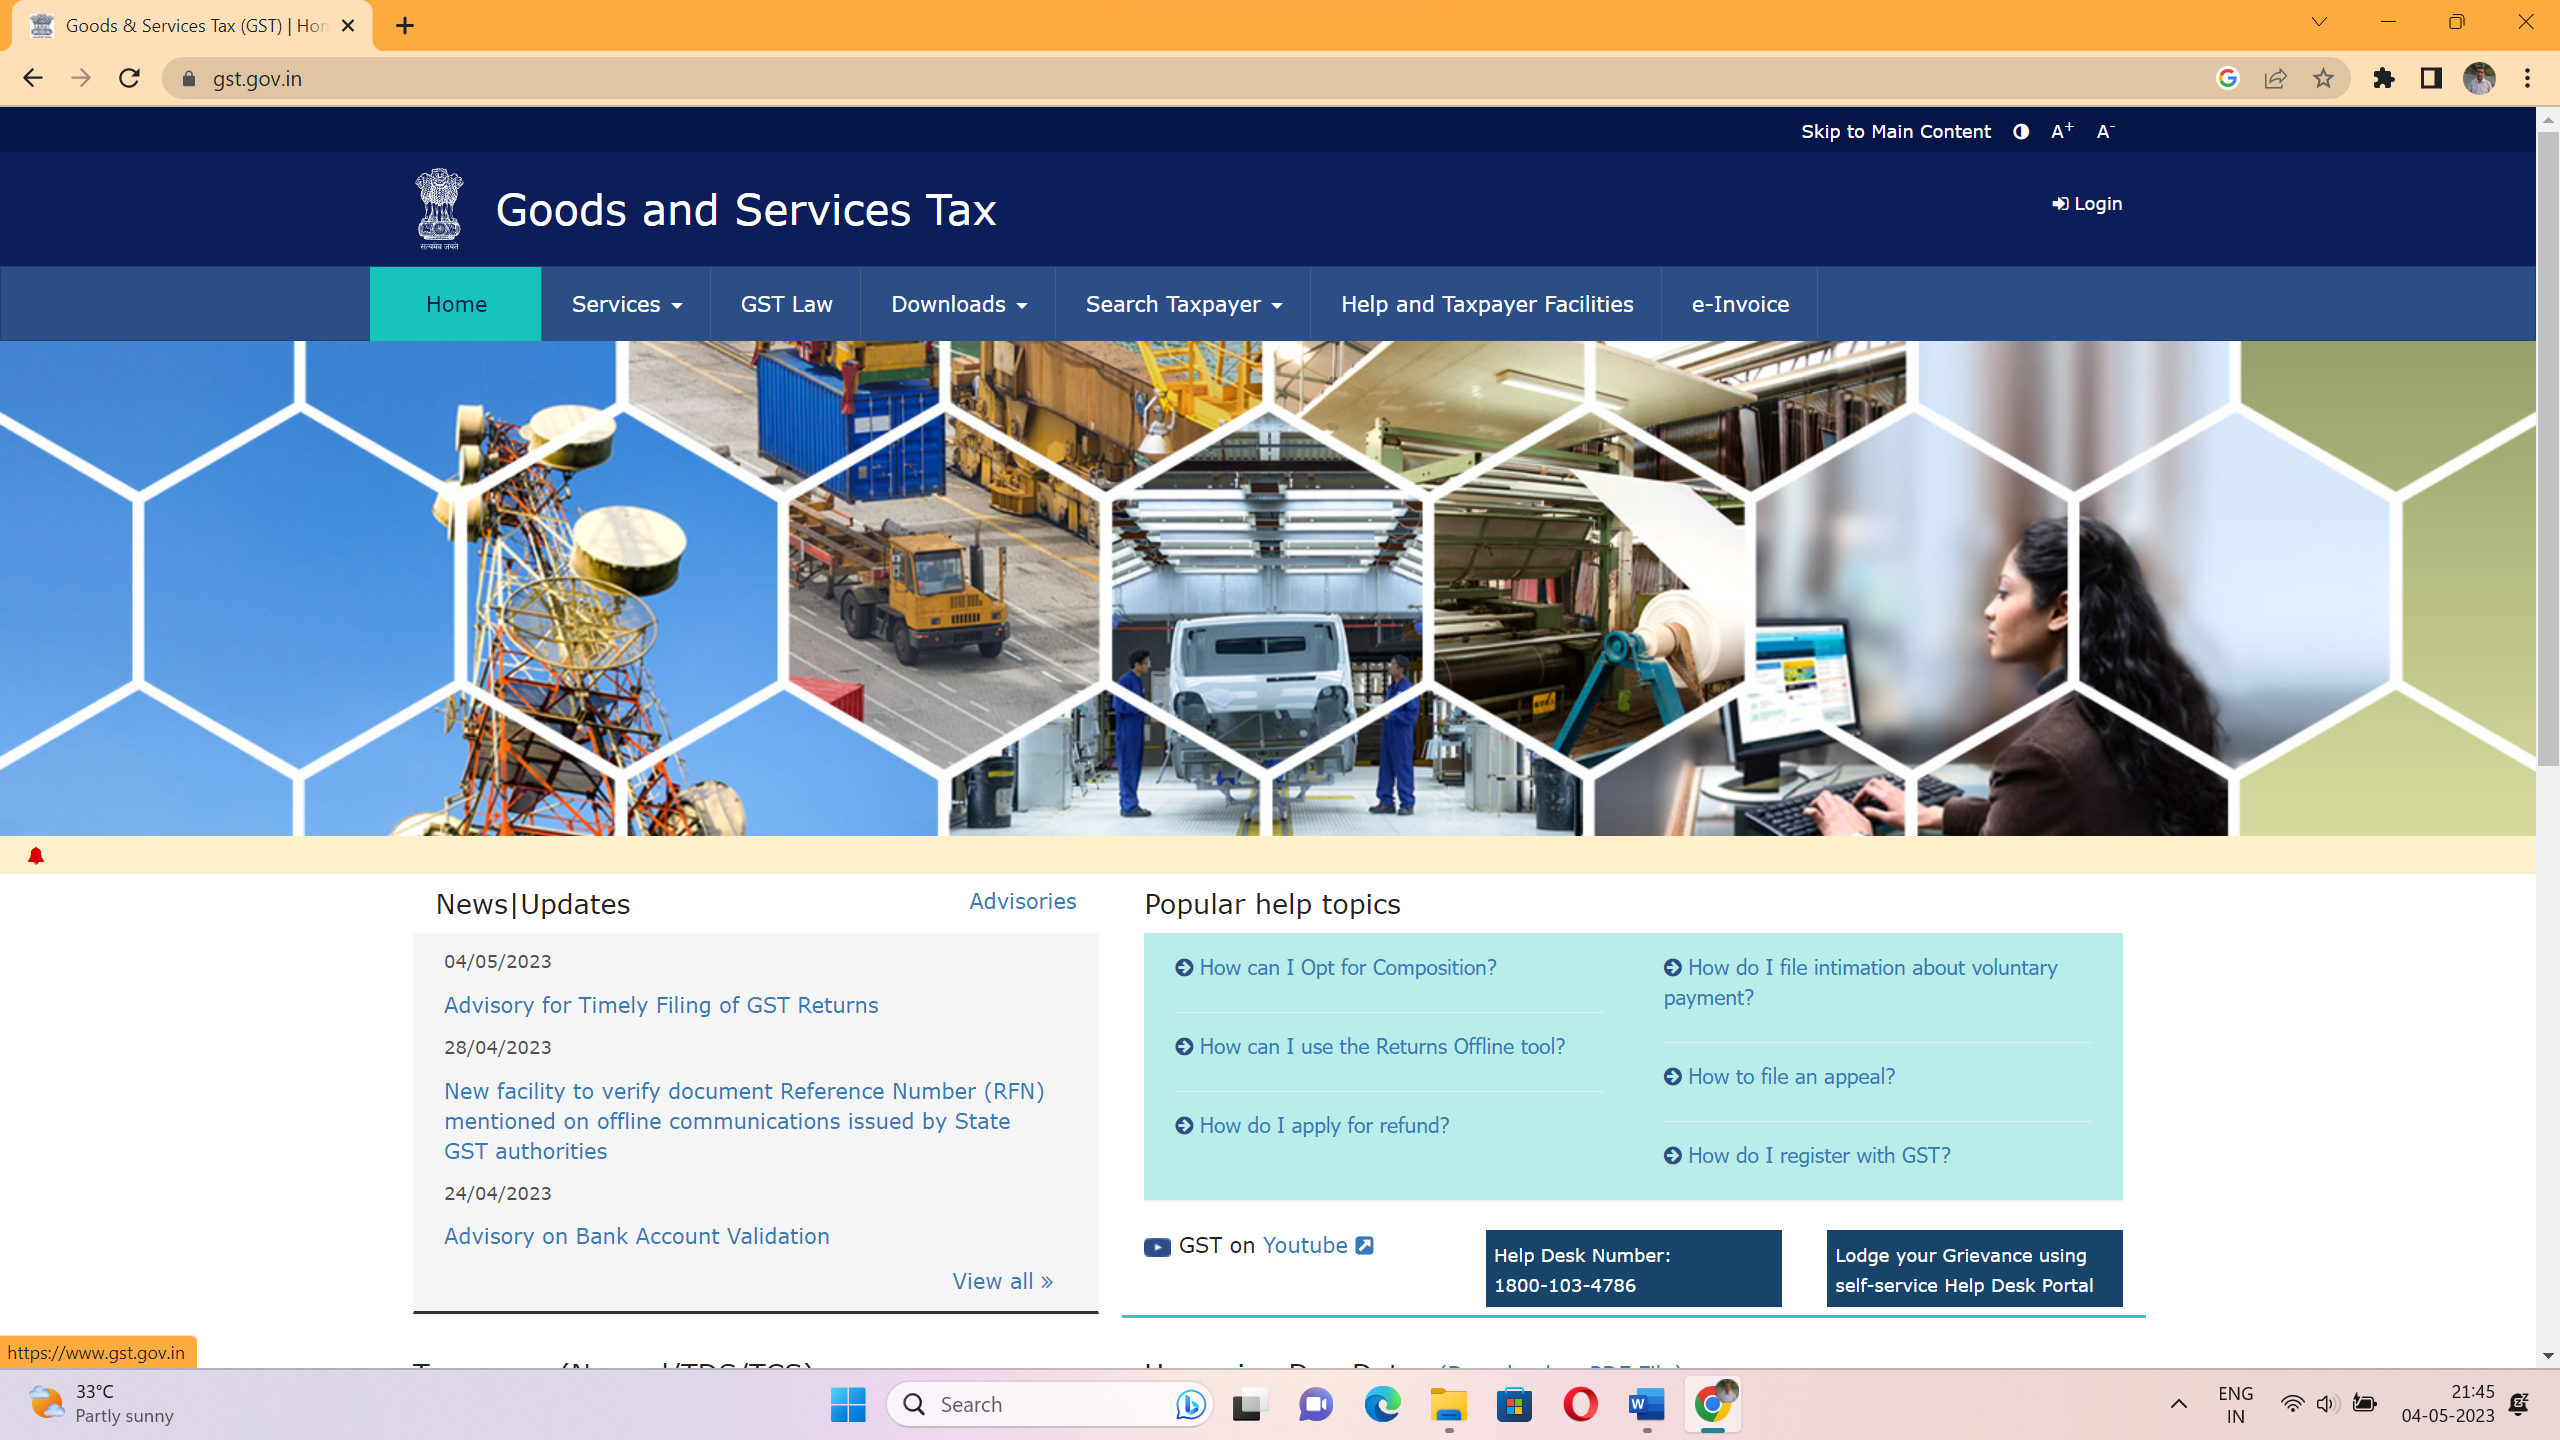
Task: Expand the Downloads dropdown menu
Action: (x=958, y=304)
